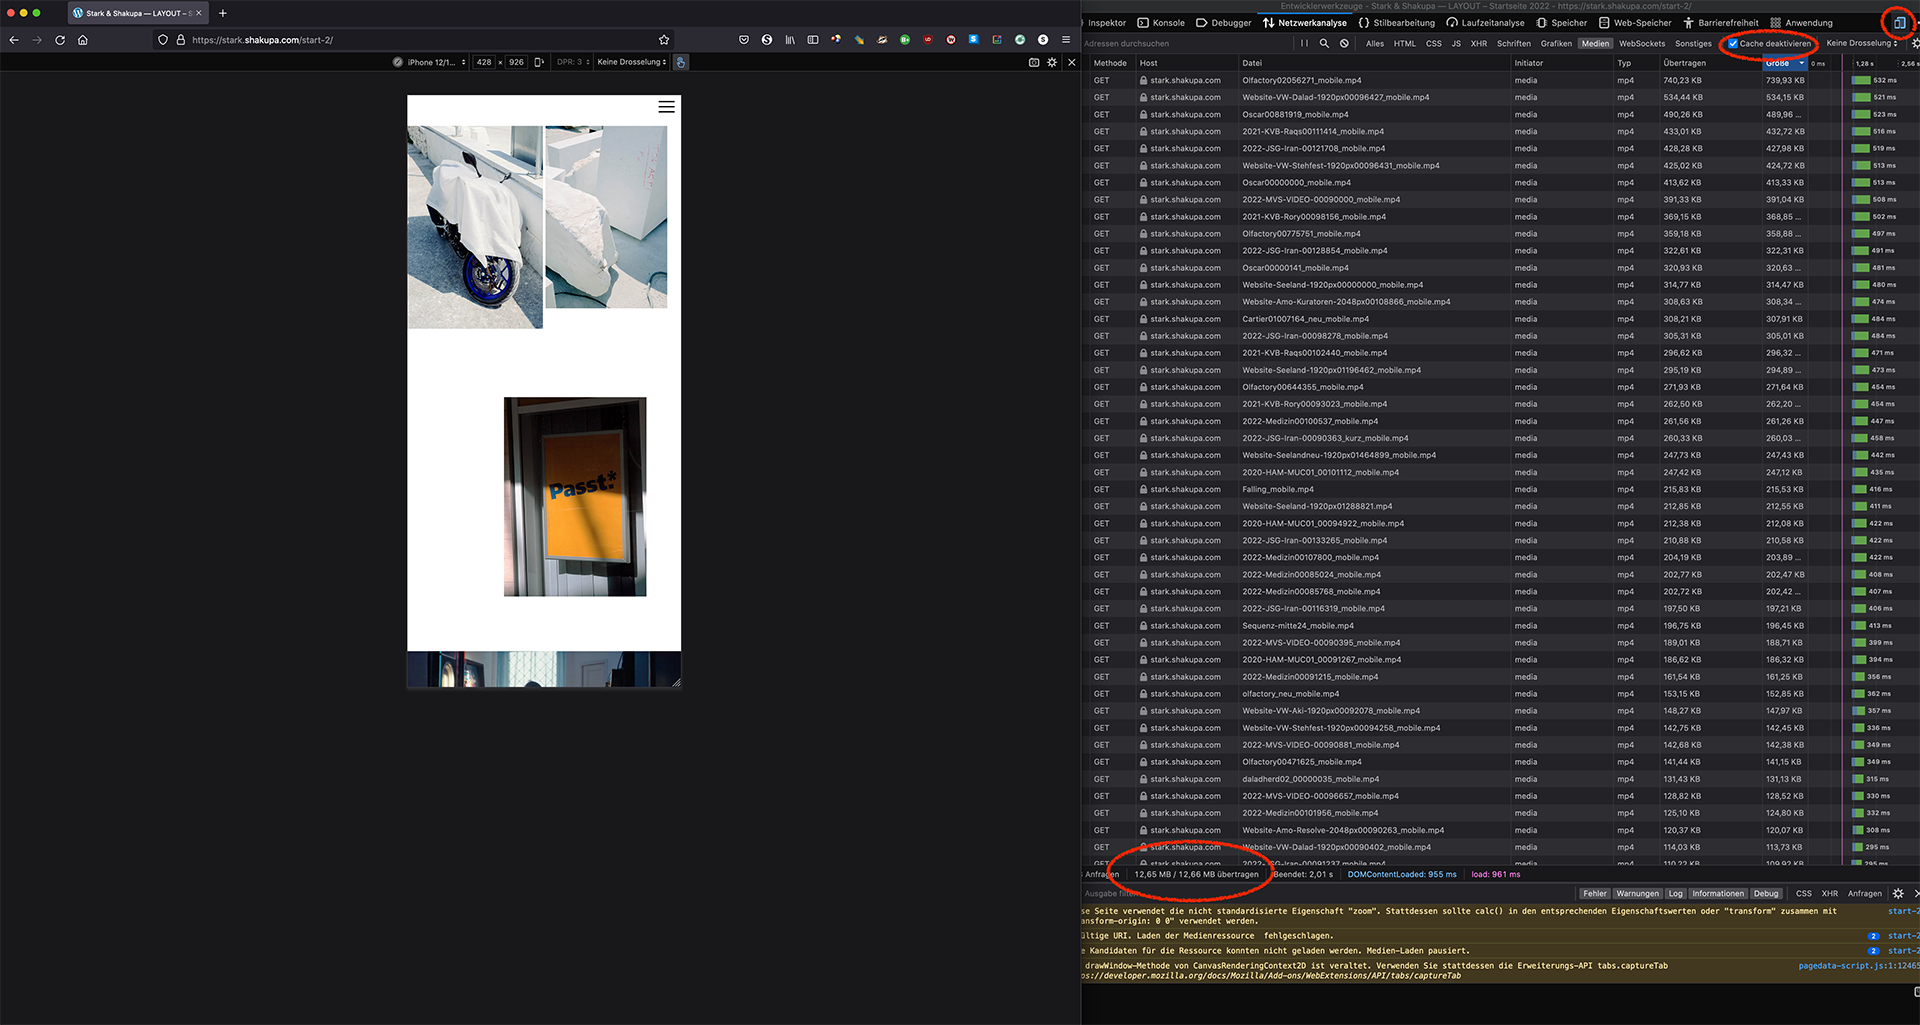Open the page hamburger menu
This screenshot has height=1025, width=1920.
click(666, 107)
